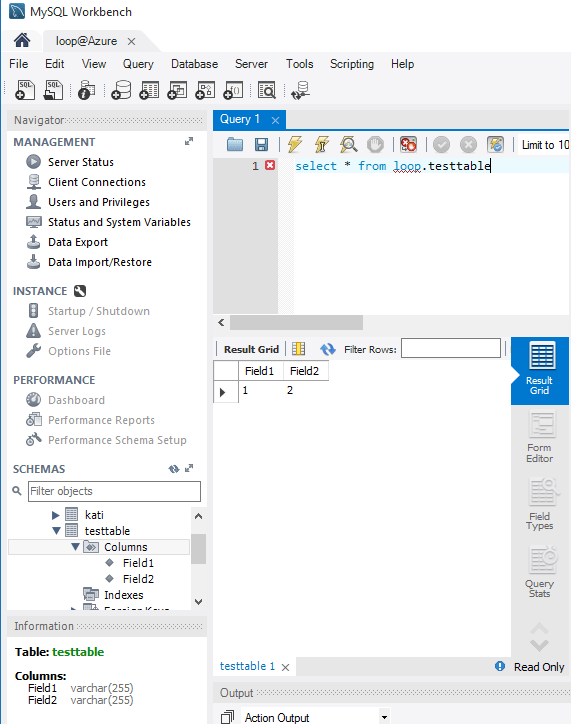The width and height of the screenshot is (571, 724).
Task: Create a new view icon
Action: tap(177, 90)
